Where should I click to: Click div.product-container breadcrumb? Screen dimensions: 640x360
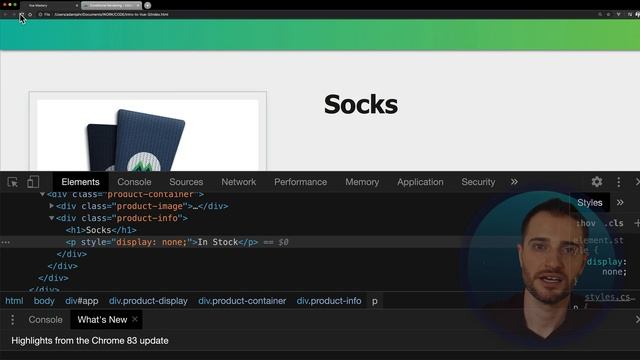tap(242, 301)
